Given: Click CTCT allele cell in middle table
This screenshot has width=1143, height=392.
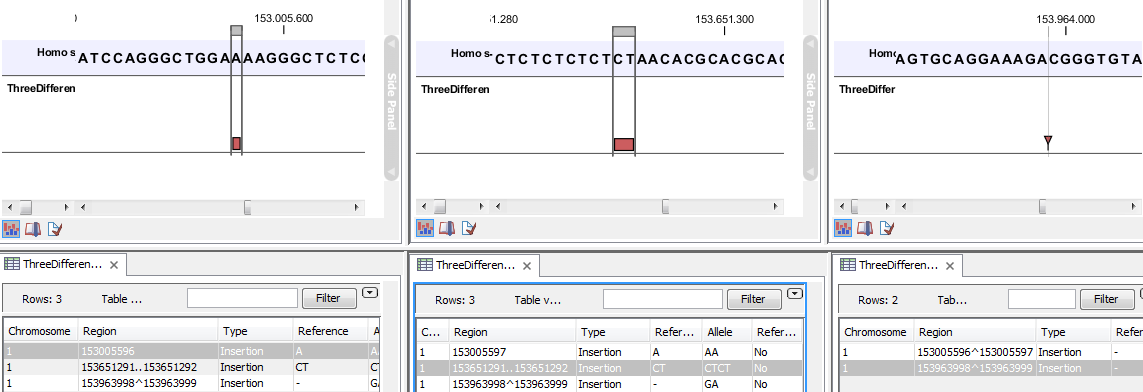Looking at the screenshot, I should coord(727,368).
